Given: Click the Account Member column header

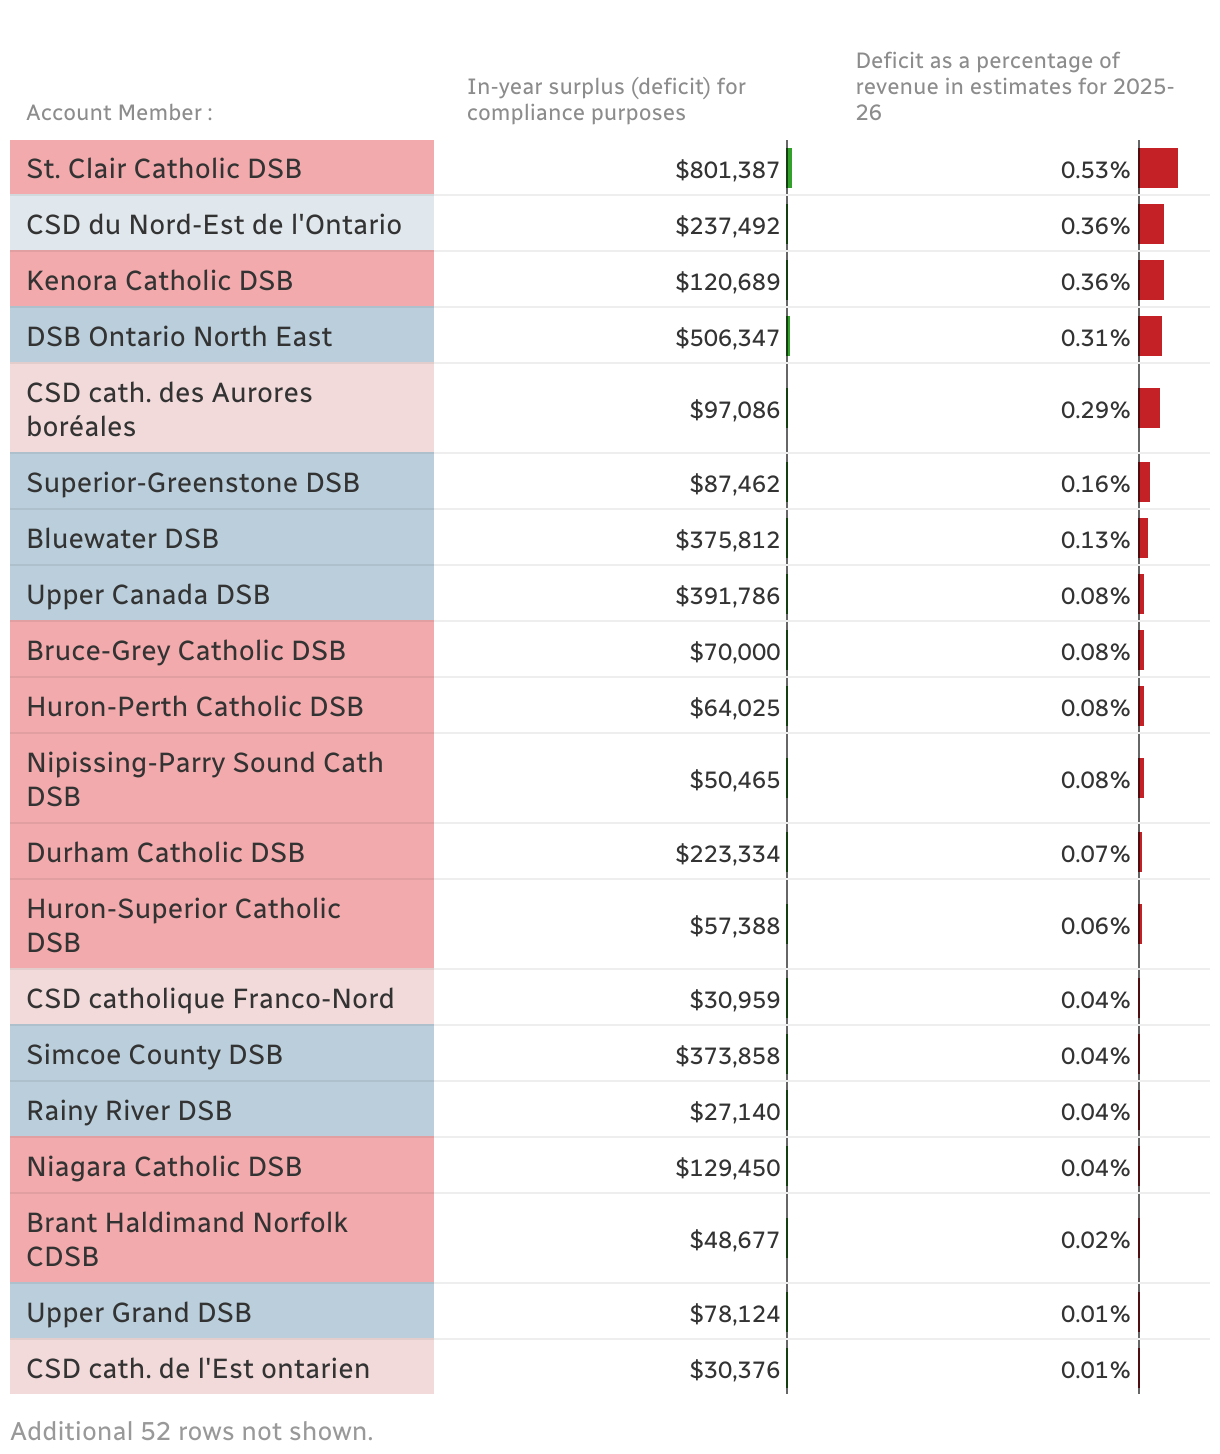Looking at the screenshot, I should coord(119,112).
